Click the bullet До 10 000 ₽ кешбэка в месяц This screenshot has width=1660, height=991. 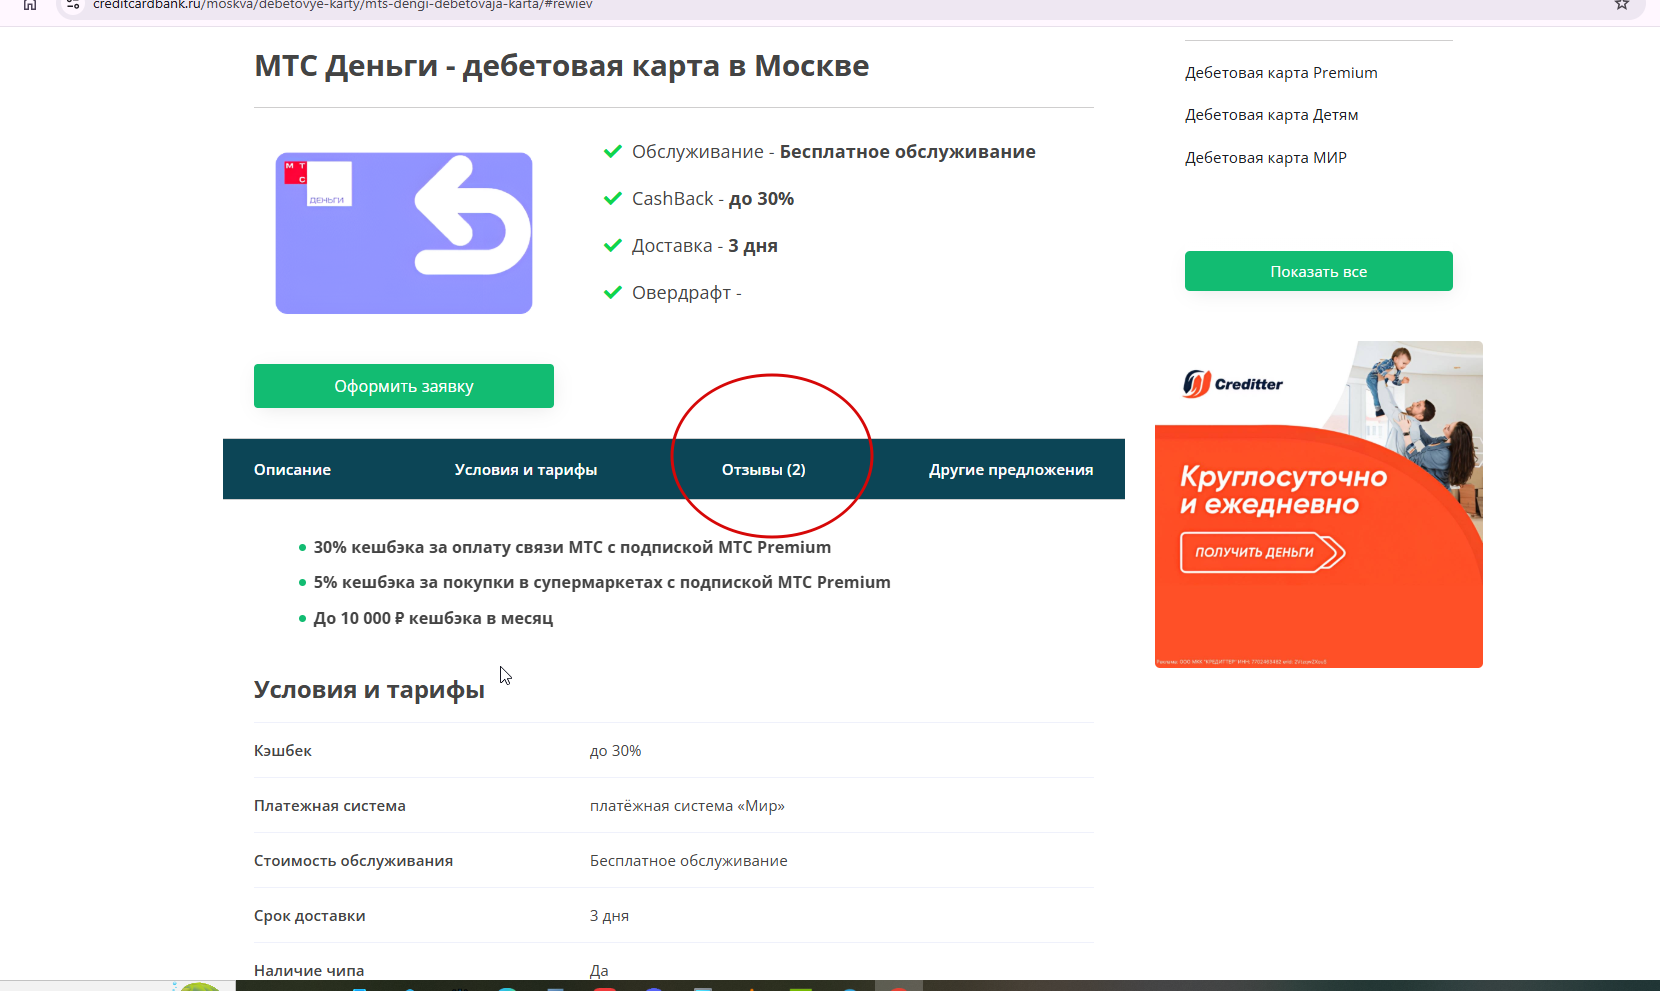(x=433, y=618)
